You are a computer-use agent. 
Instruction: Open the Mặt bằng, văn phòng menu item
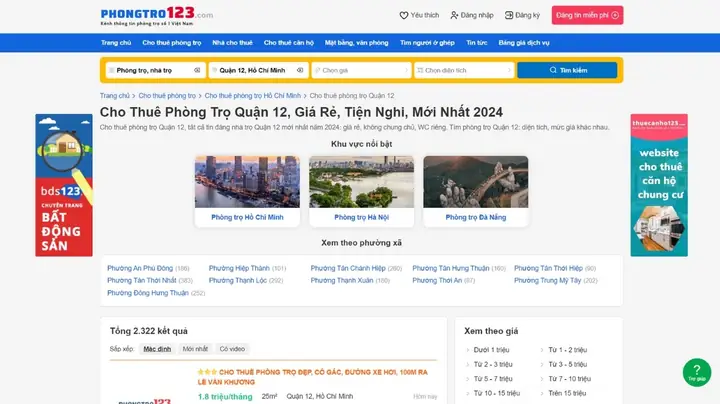(357, 43)
